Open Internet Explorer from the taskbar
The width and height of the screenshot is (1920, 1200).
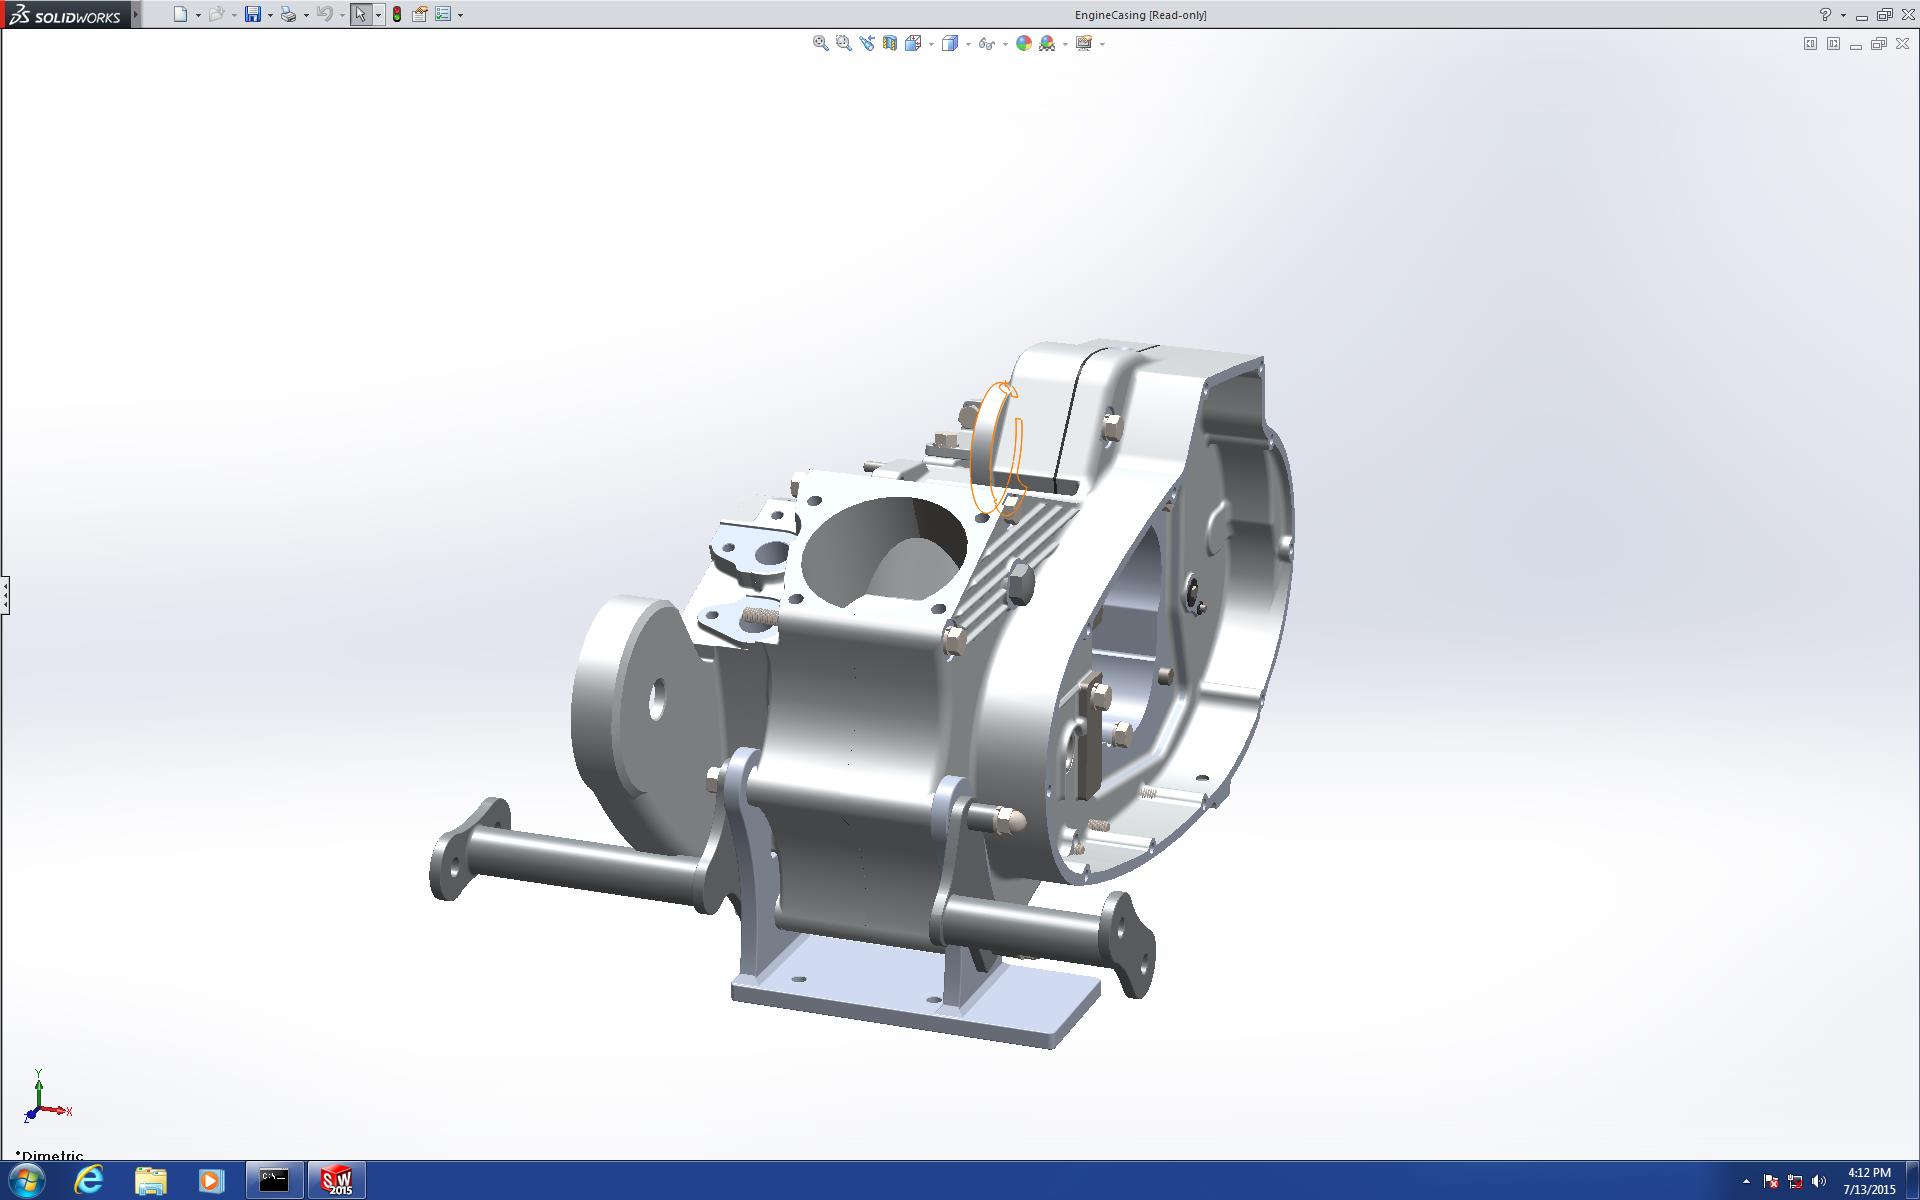pos(89,1180)
